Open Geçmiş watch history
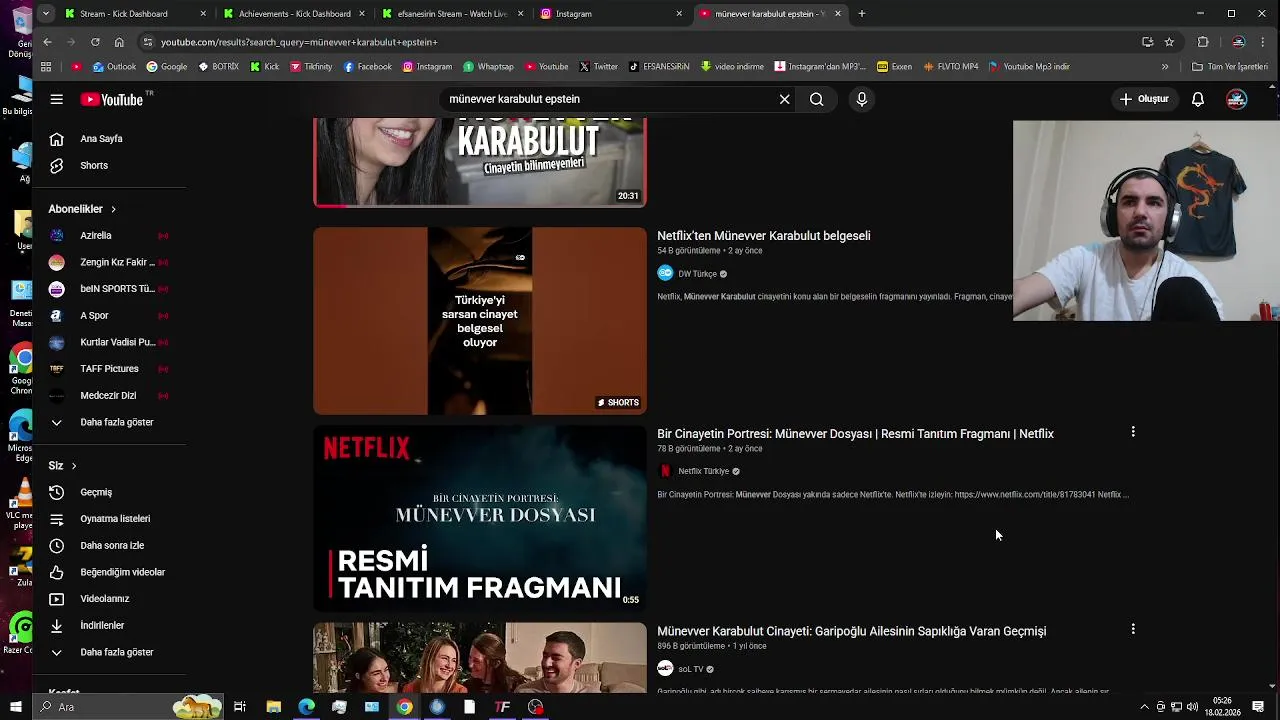This screenshot has width=1280, height=720. click(96, 492)
